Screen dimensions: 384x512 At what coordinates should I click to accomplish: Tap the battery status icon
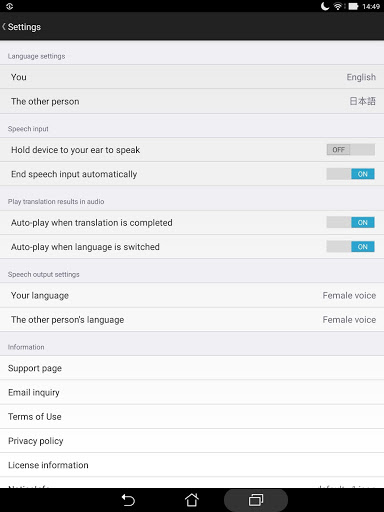[353, 6]
